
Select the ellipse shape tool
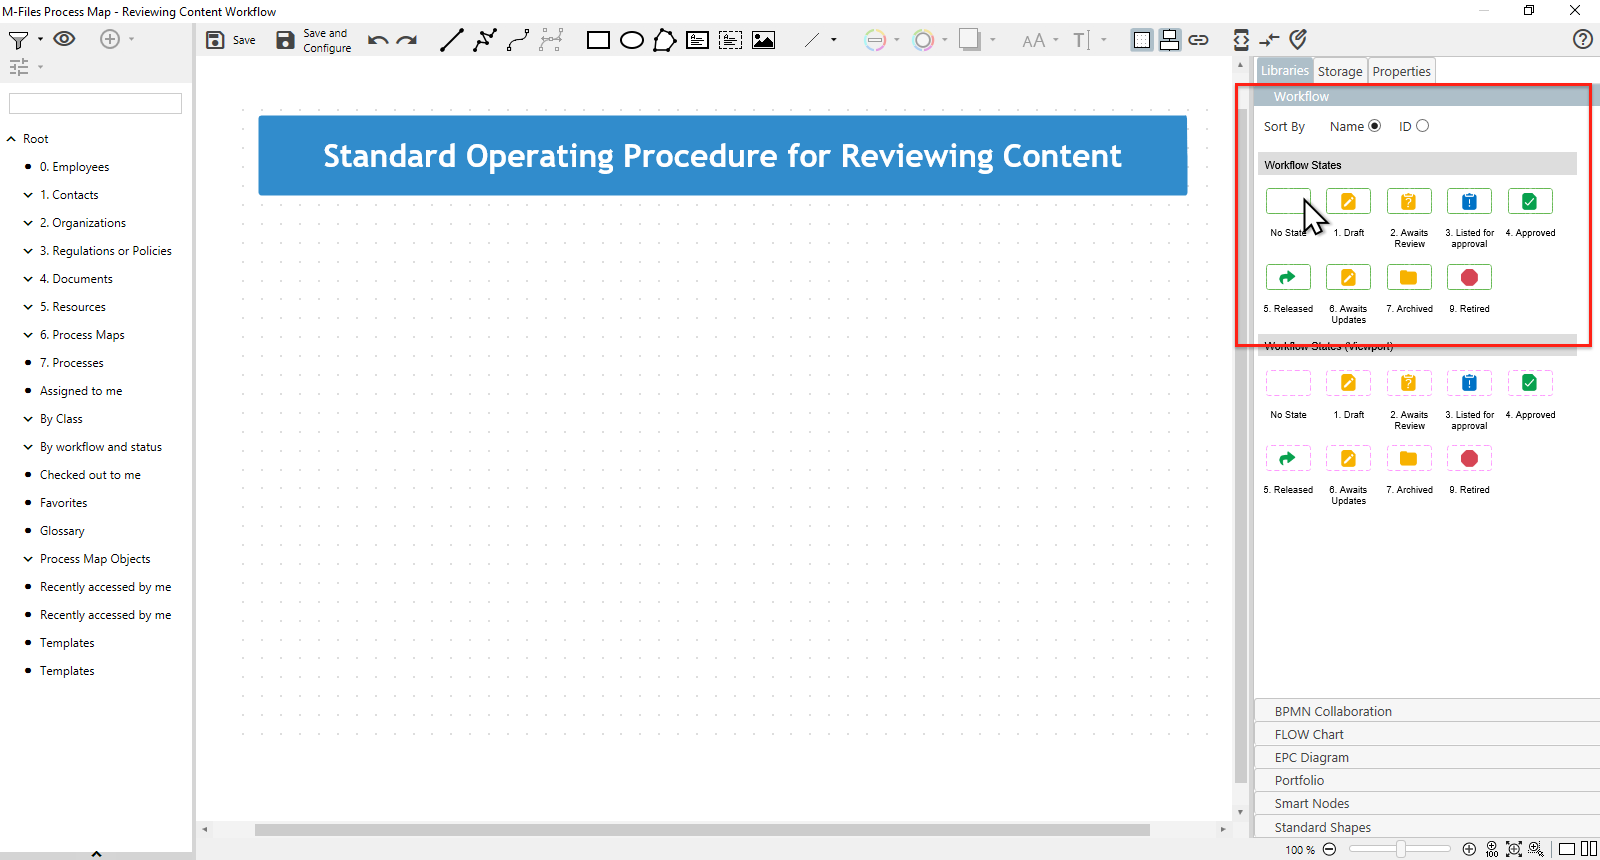coord(632,40)
